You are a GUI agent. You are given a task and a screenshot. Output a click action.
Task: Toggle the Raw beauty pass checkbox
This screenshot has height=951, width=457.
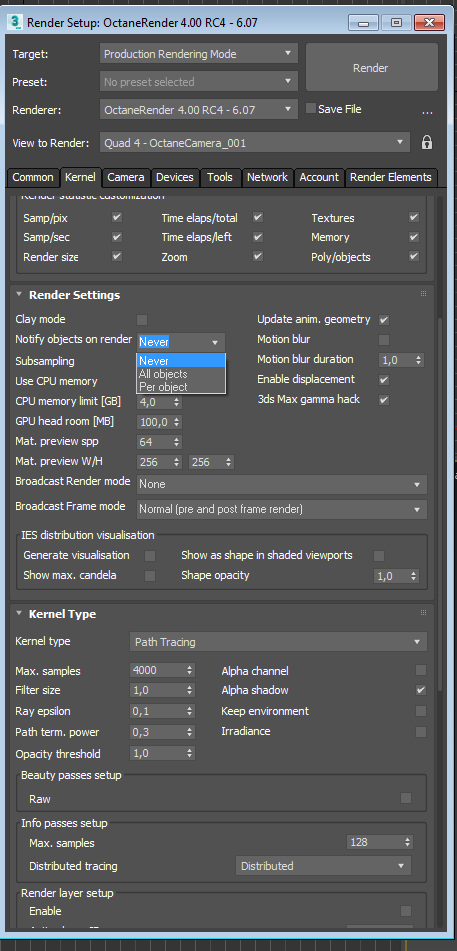tap(406, 798)
